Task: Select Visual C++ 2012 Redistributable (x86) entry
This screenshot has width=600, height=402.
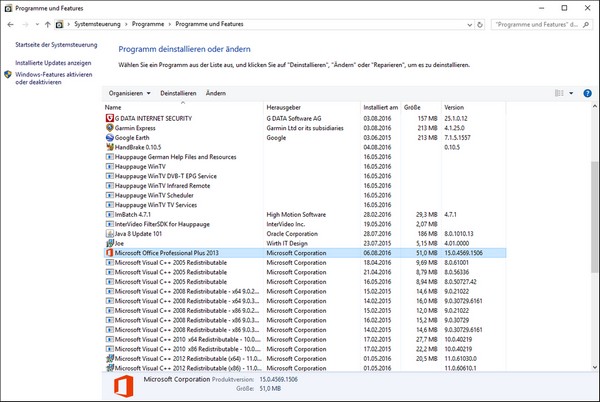Action: 305,368
